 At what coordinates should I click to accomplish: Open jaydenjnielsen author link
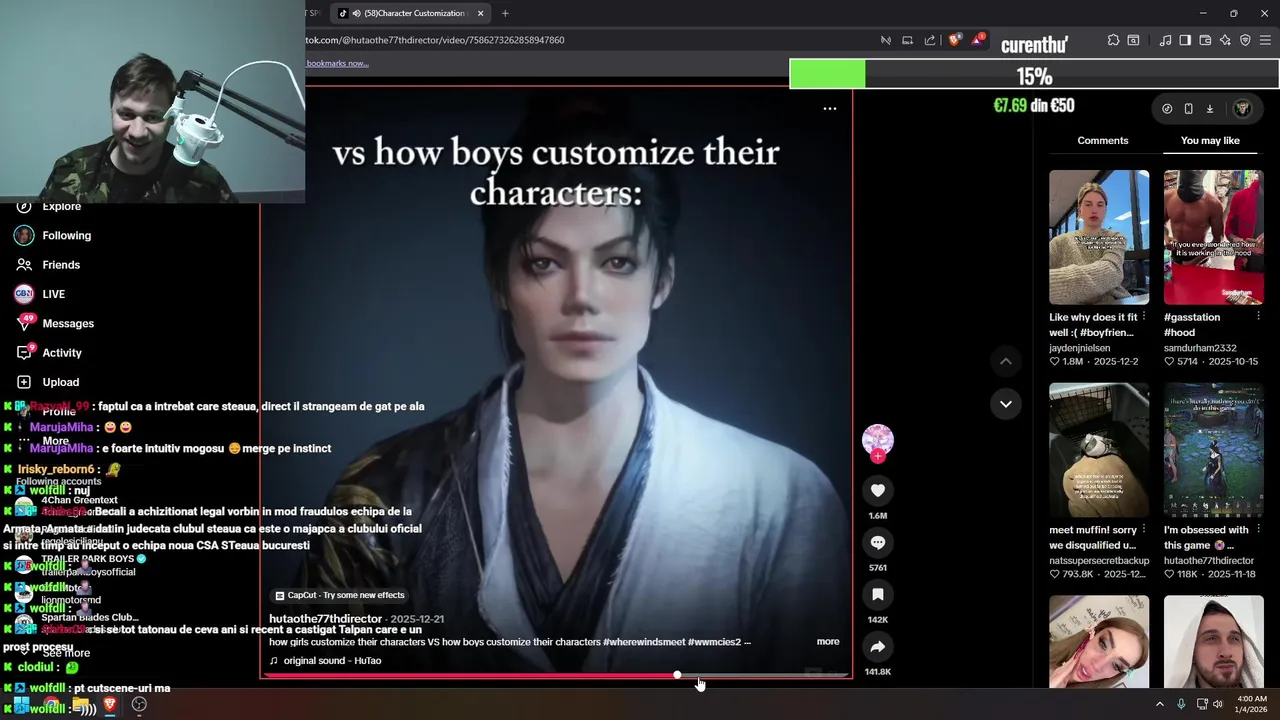1079,348
